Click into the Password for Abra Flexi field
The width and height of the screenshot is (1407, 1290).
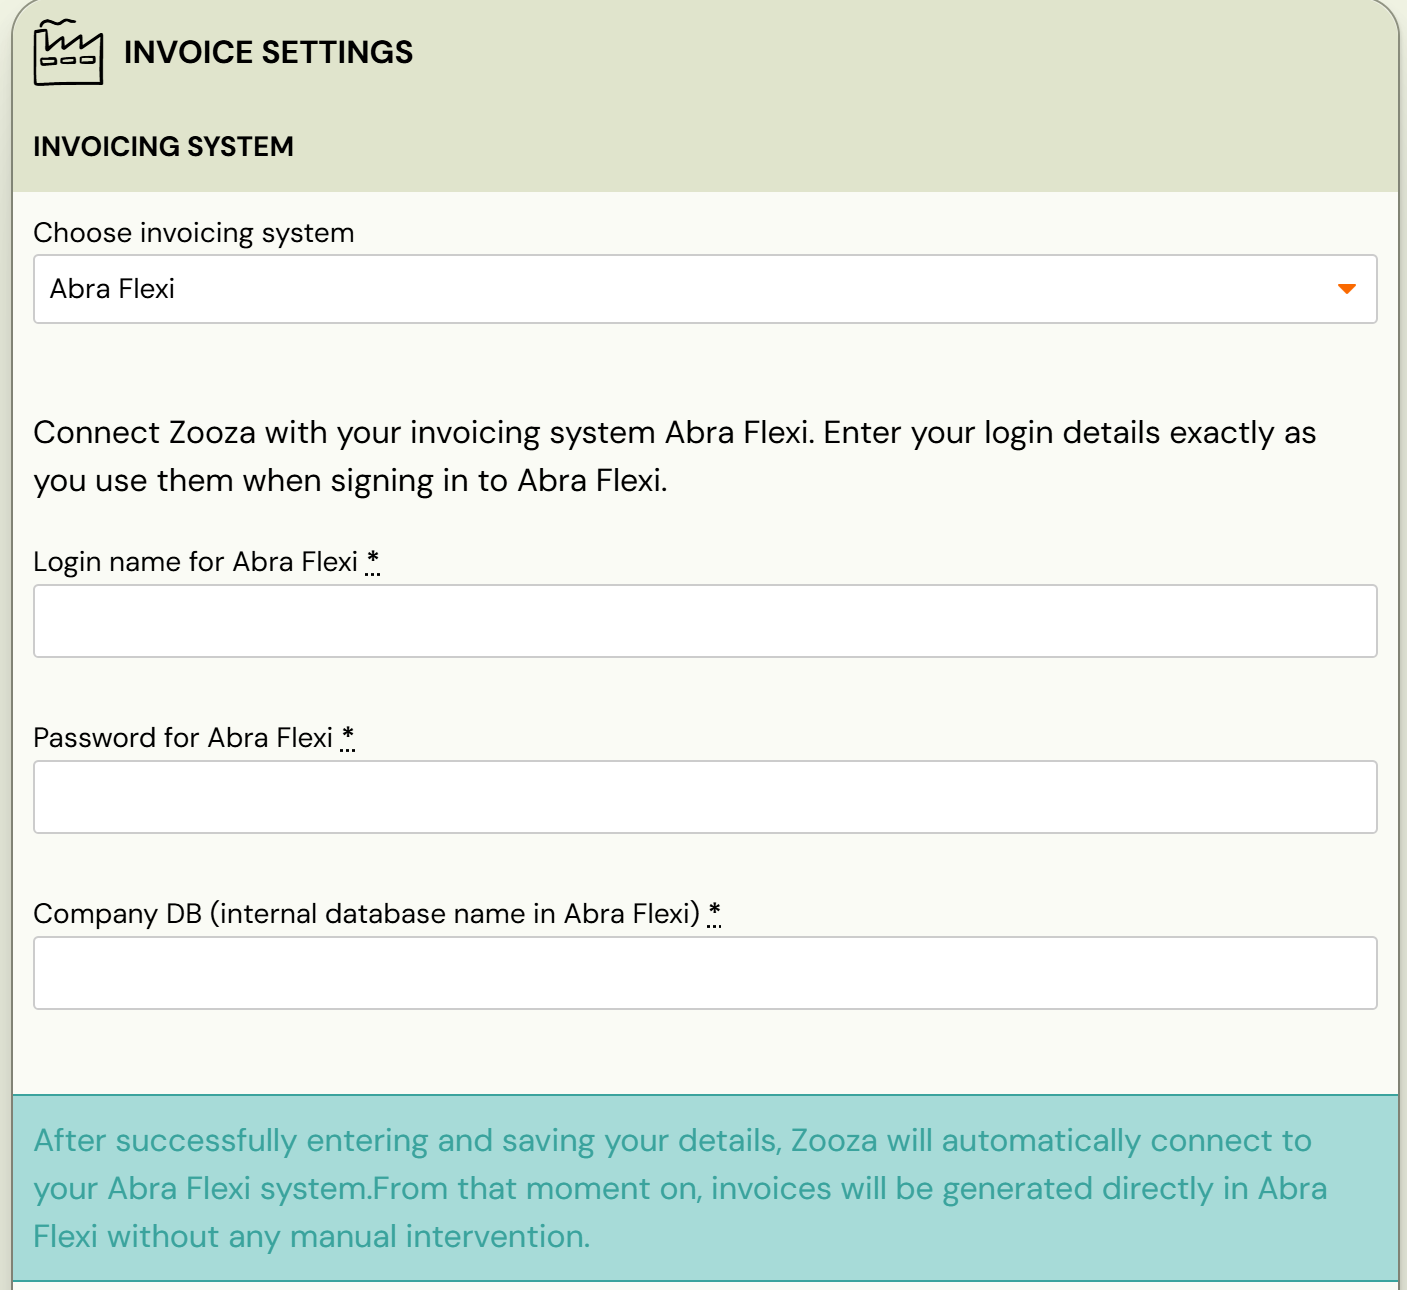click(705, 797)
